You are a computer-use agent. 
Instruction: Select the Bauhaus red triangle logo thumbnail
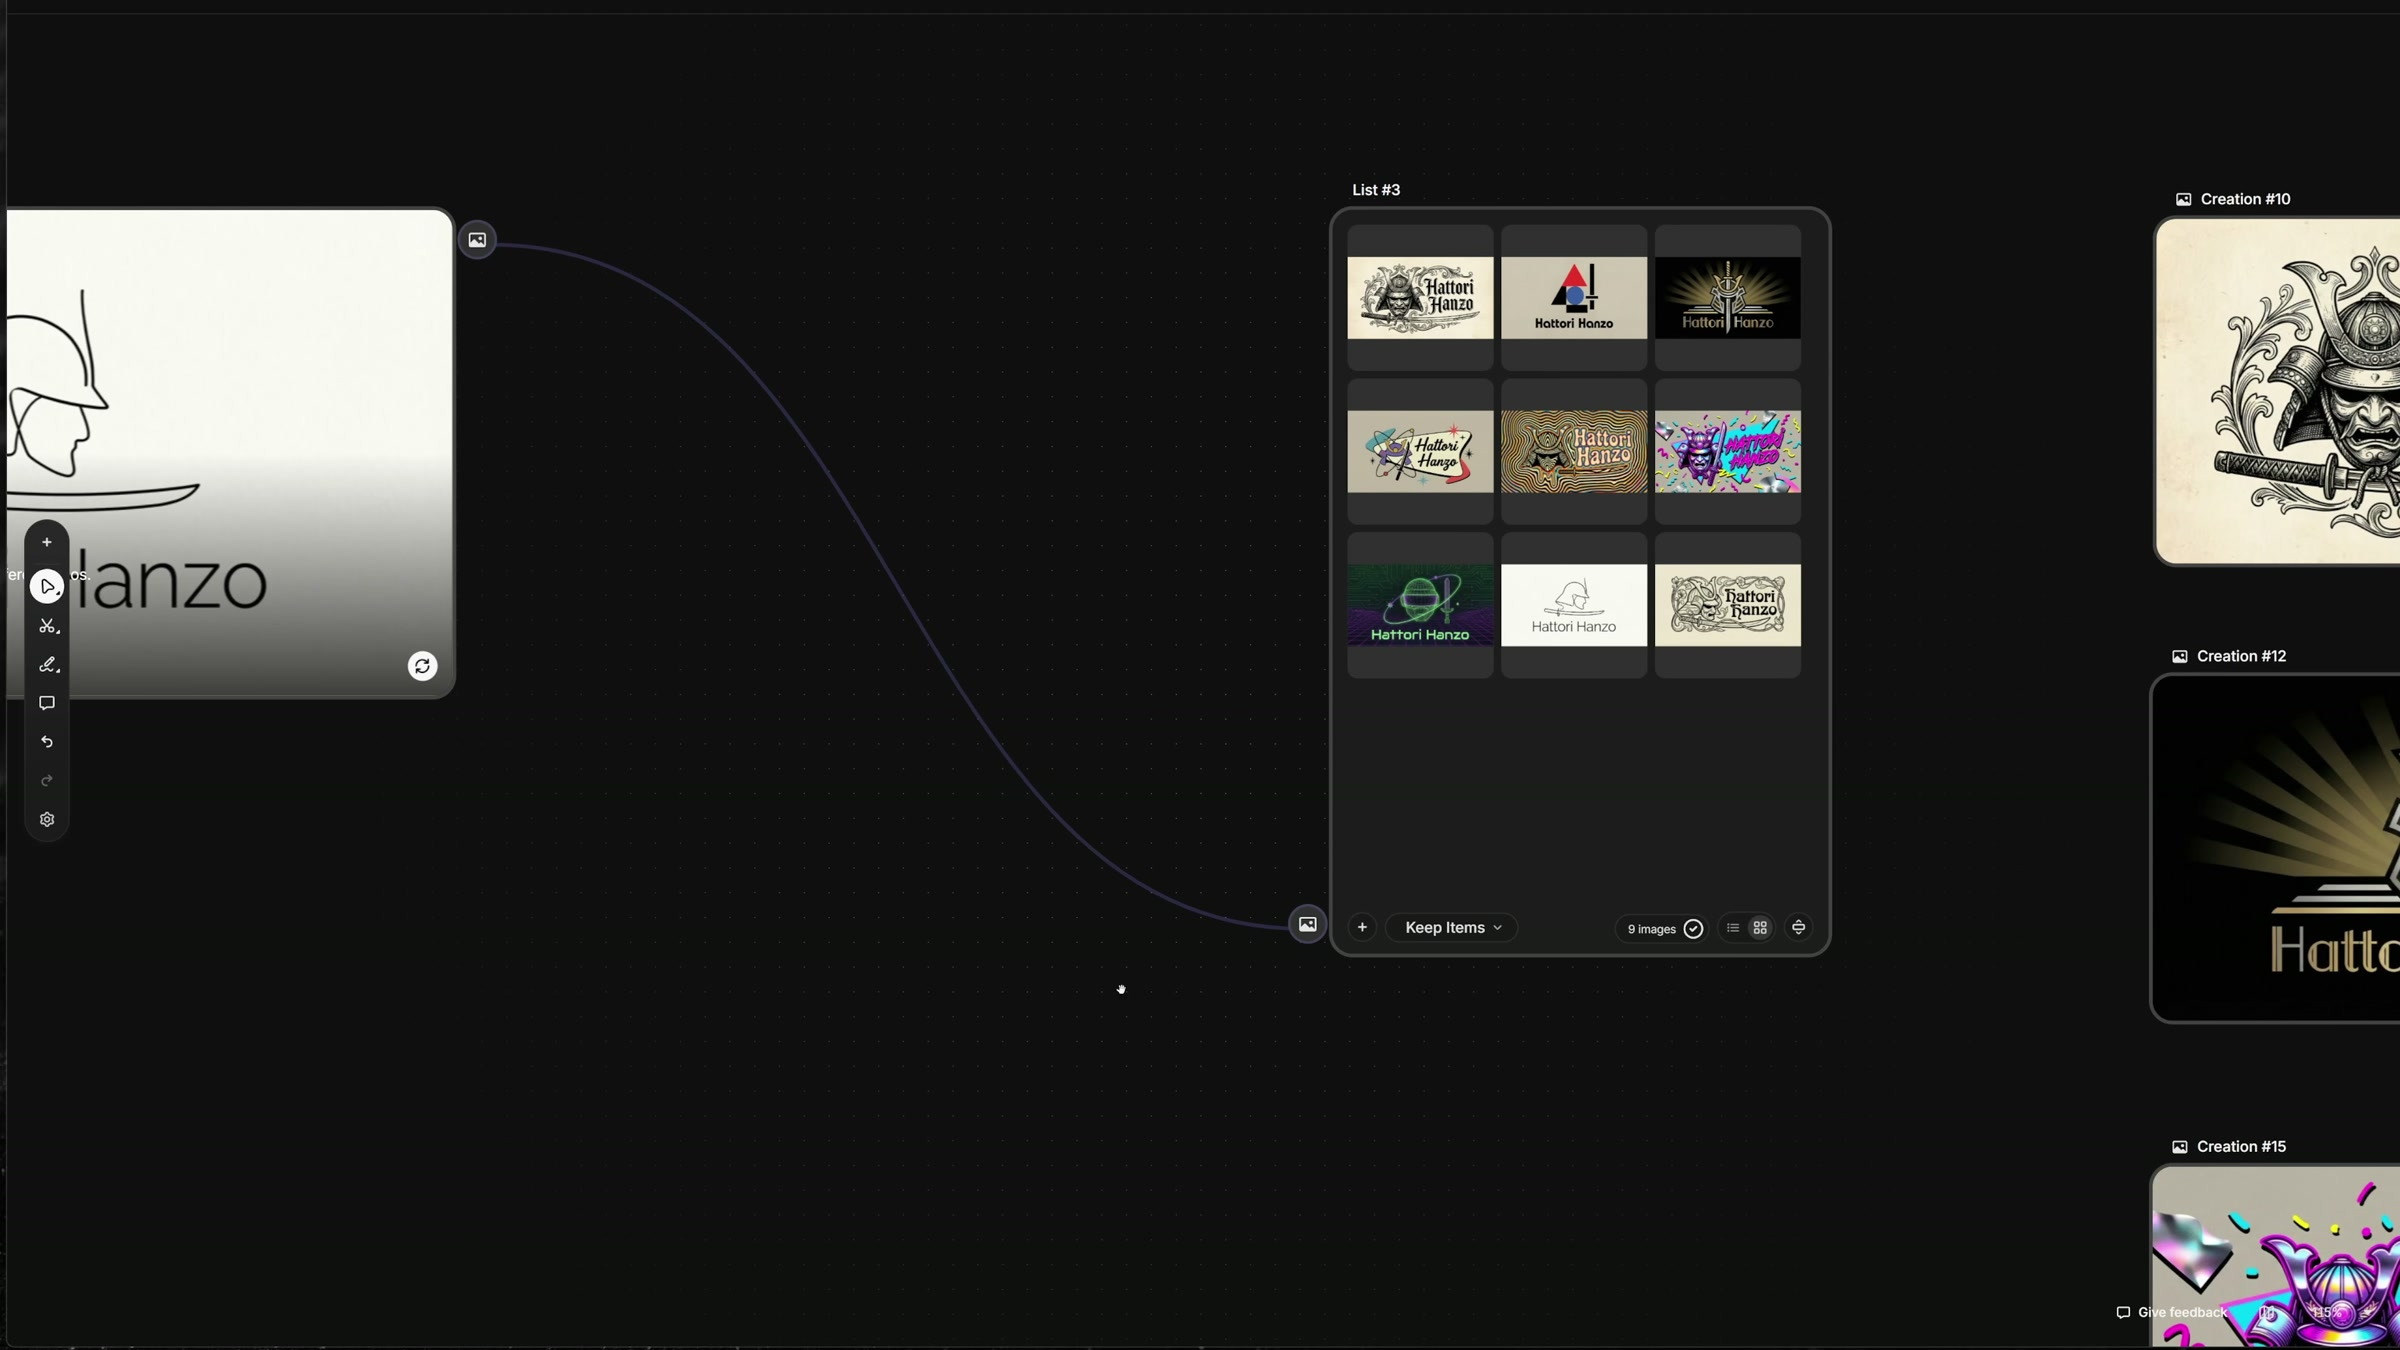pos(1574,298)
